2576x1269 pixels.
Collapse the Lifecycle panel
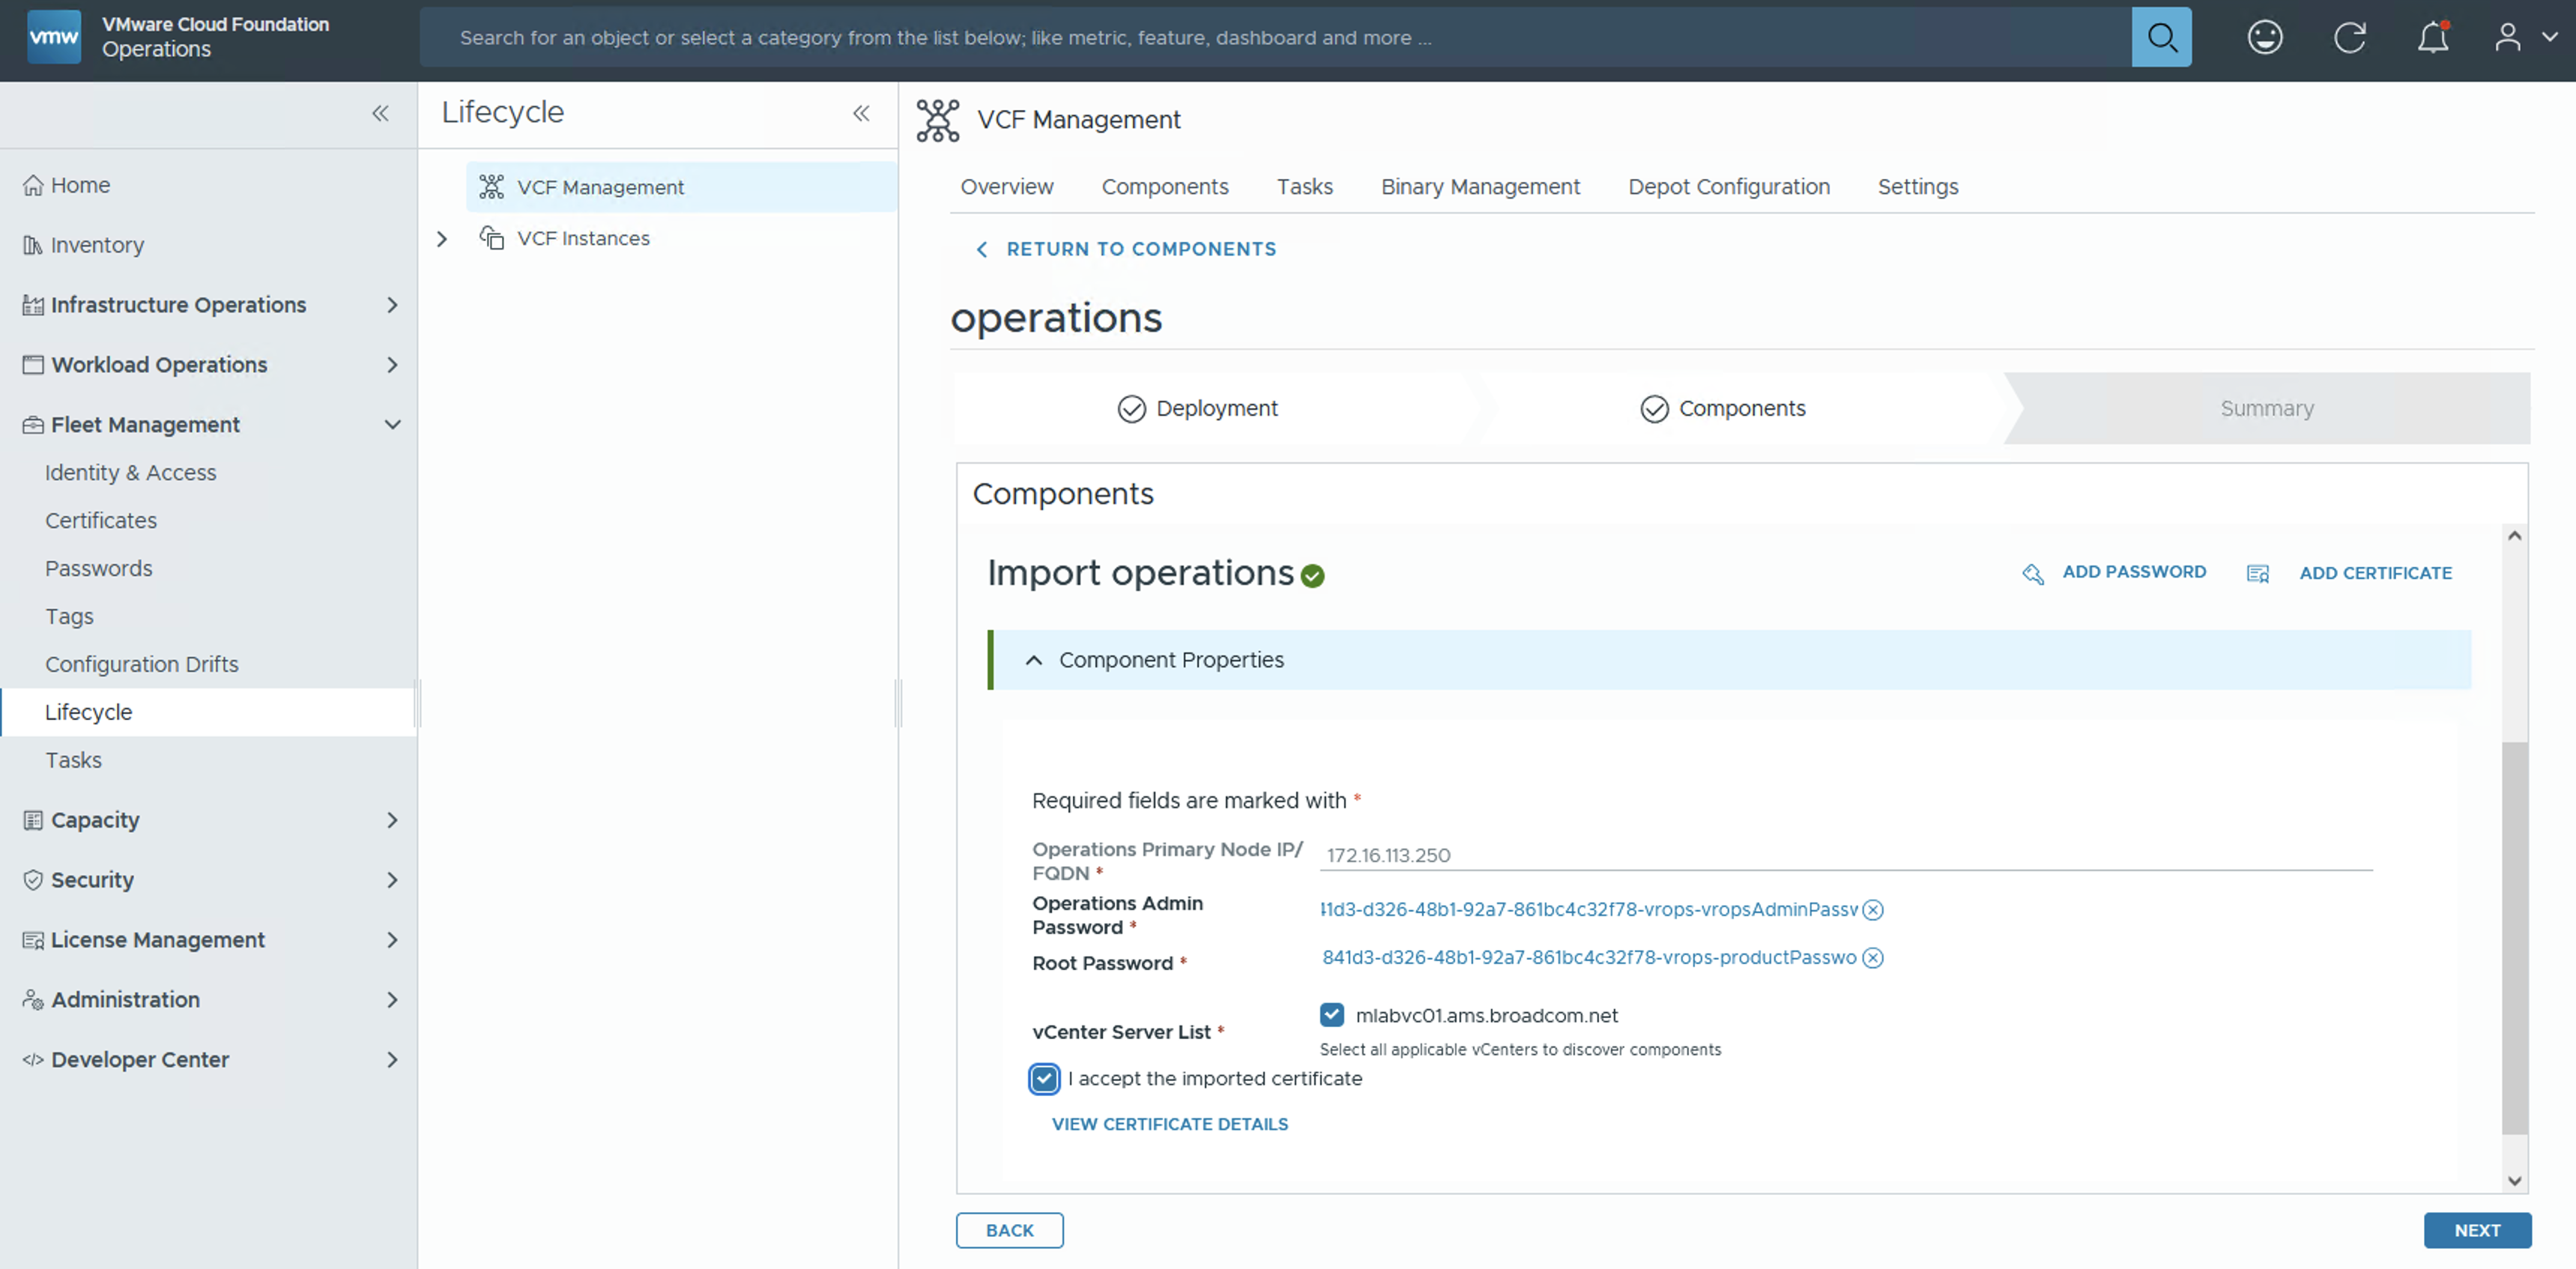pyautogui.click(x=861, y=114)
